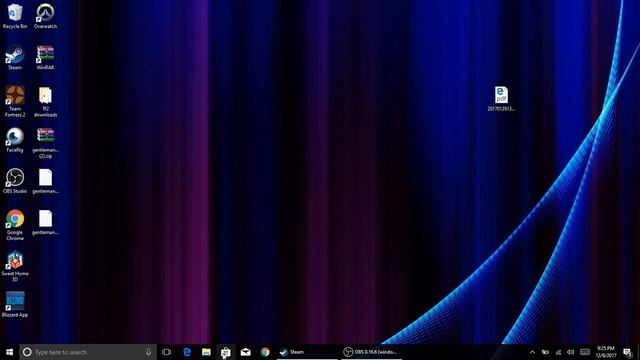The height and width of the screenshot is (360, 640).
Task: Select the PDF file on the desktop
Action: [501, 99]
